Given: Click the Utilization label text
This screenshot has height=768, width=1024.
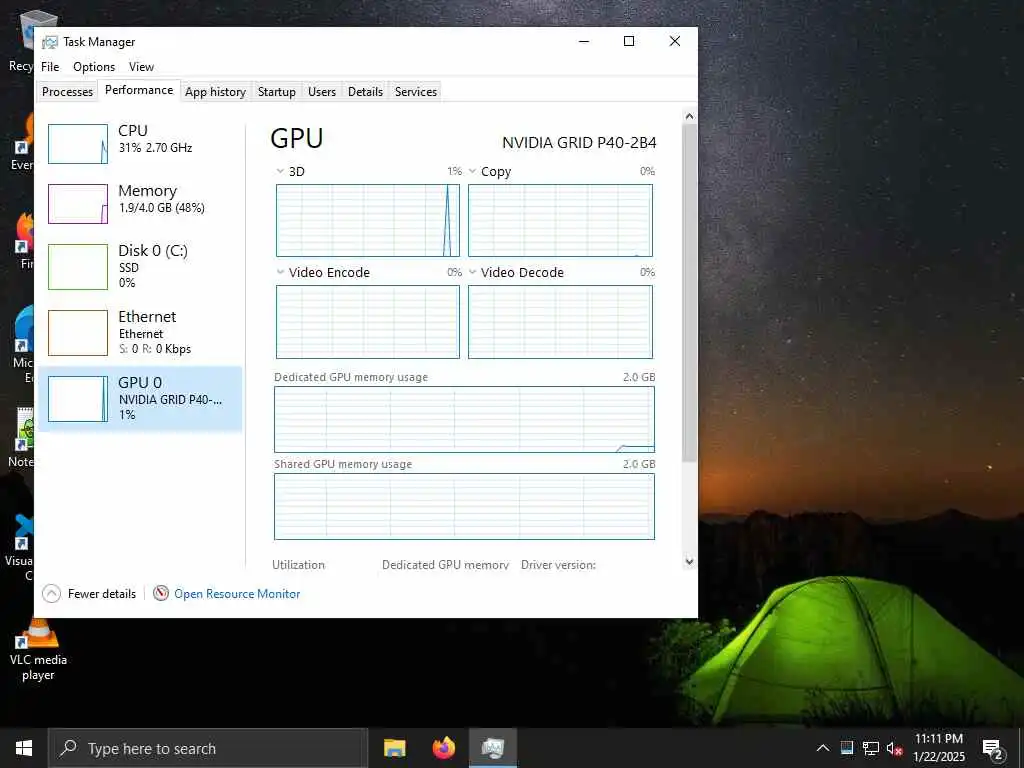Looking at the screenshot, I should (298, 565).
